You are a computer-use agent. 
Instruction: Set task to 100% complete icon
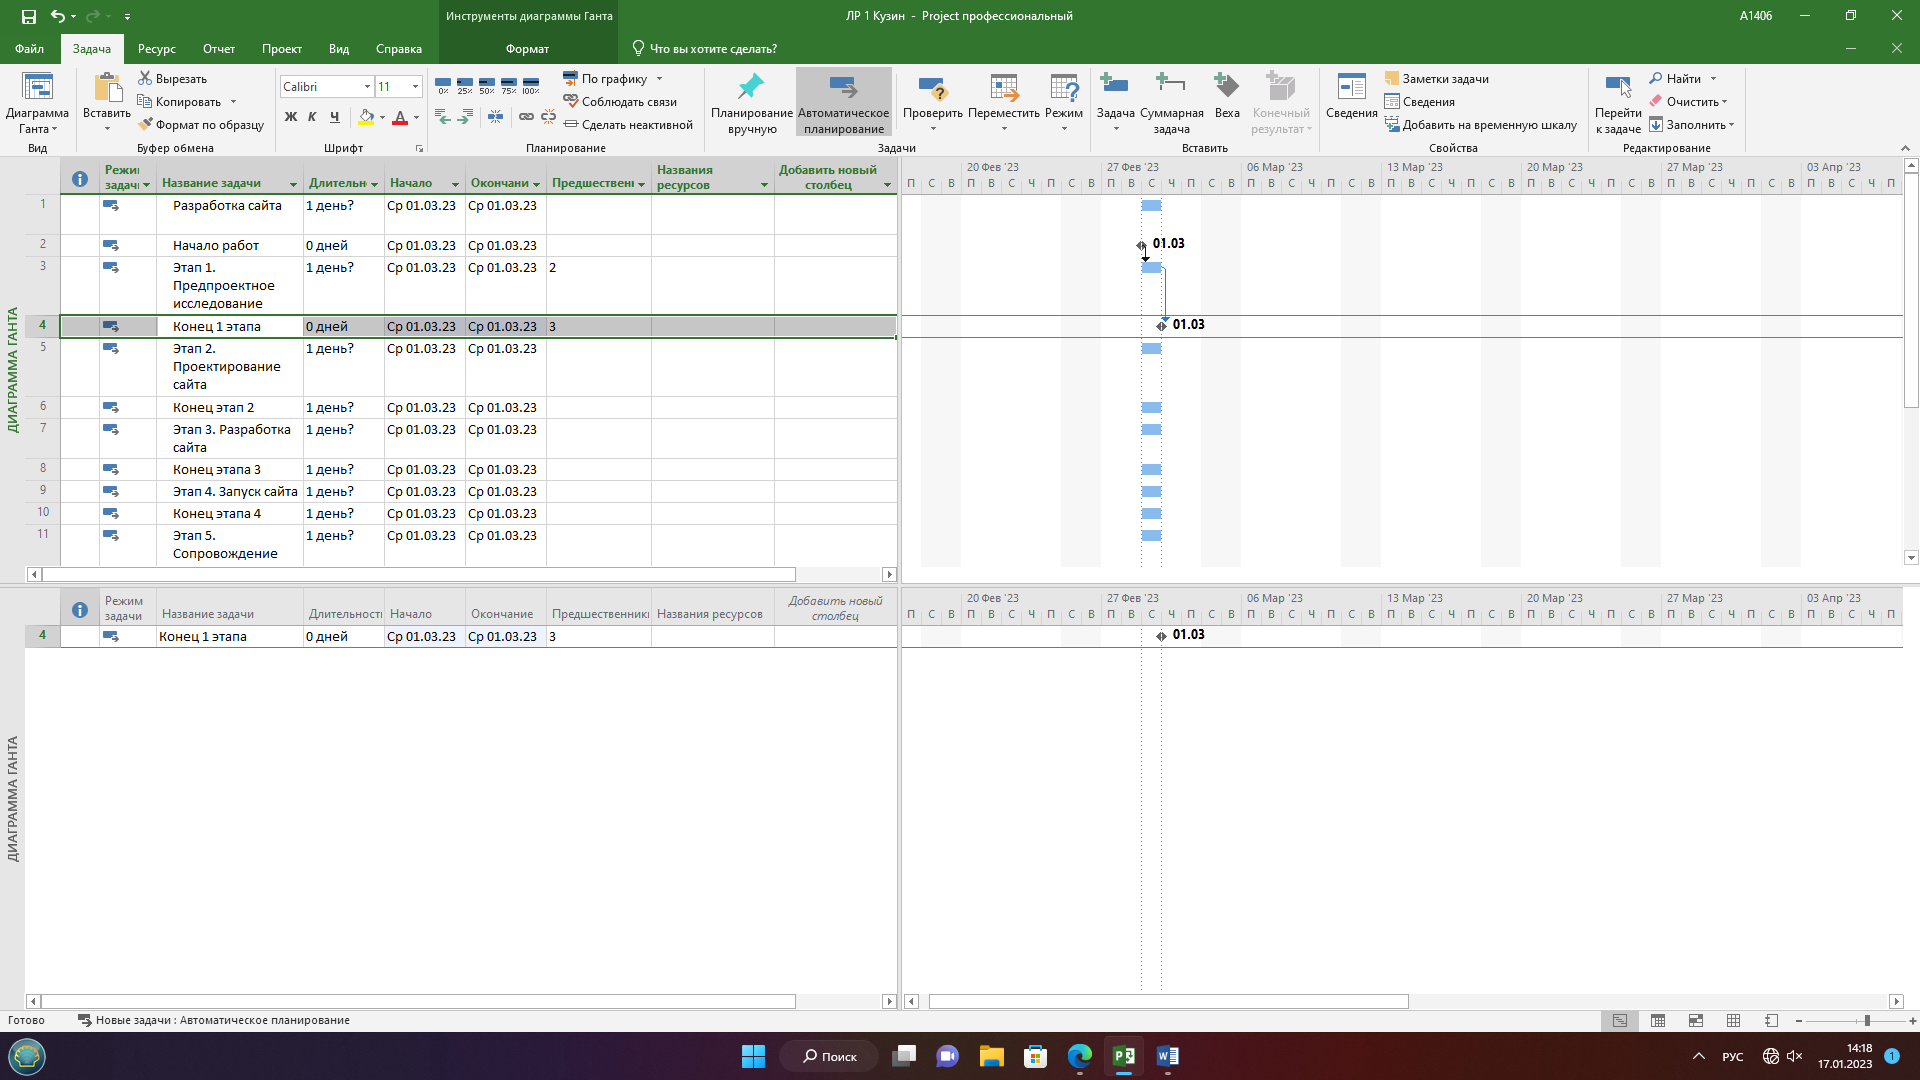tap(531, 86)
